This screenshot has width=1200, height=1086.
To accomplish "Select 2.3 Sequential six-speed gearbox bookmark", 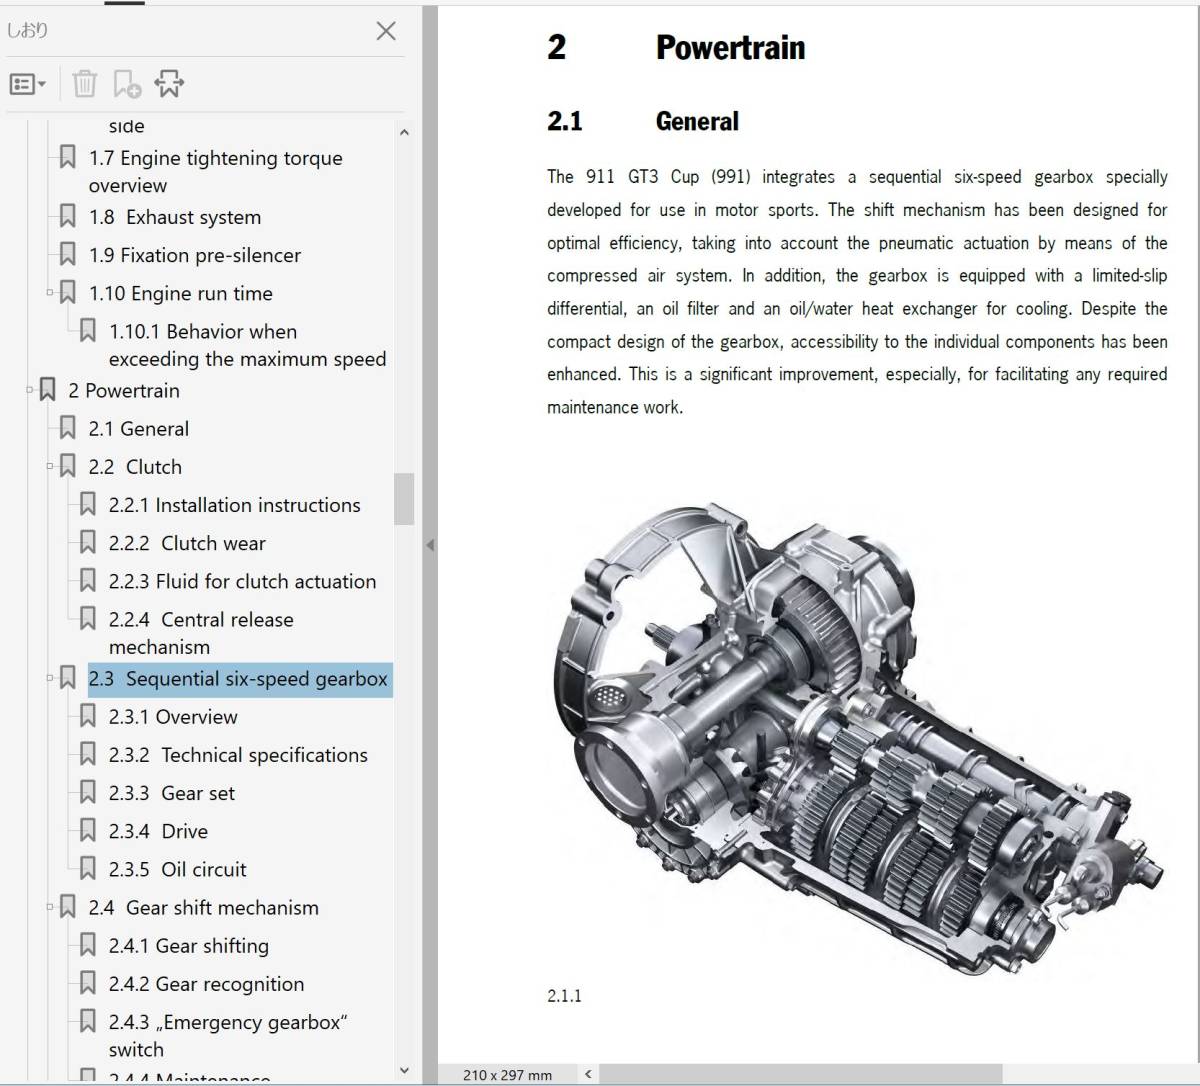I will point(238,679).
